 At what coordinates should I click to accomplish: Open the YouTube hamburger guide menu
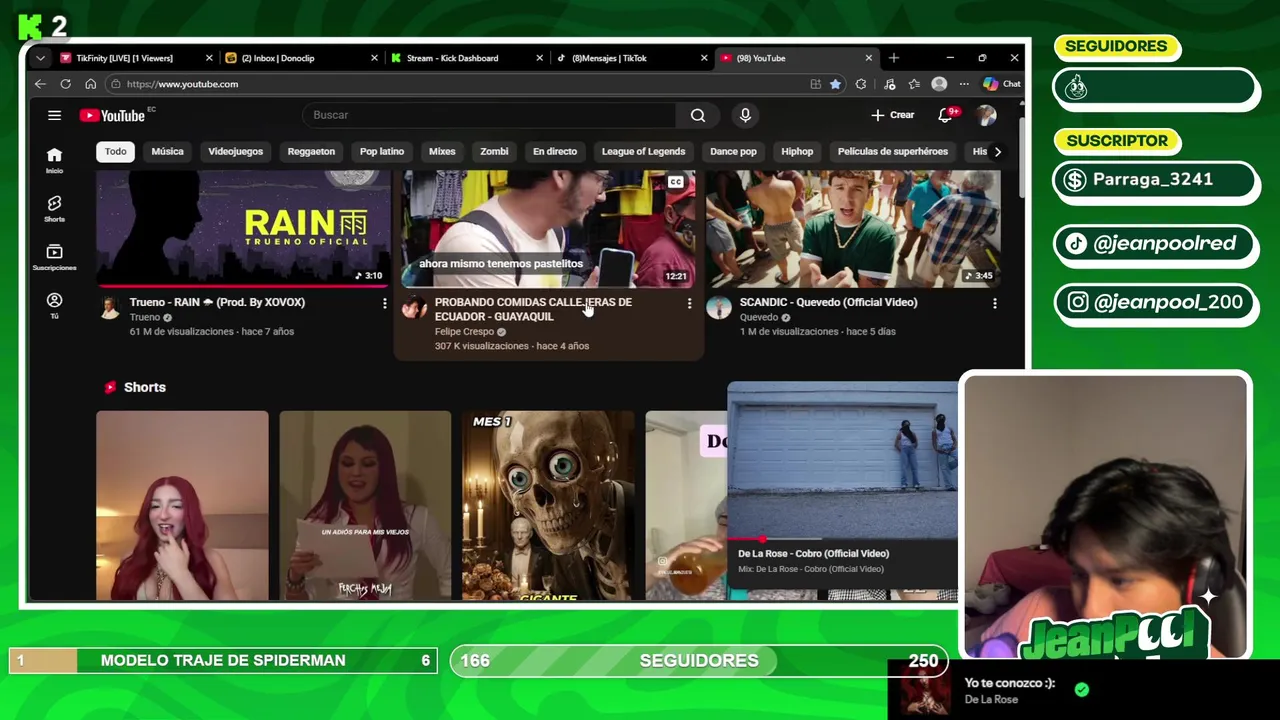pyautogui.click(x=54, y=115)
